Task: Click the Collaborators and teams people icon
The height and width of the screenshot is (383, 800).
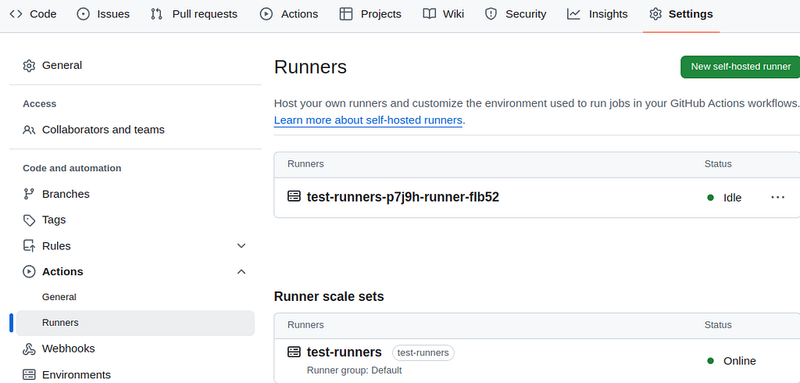Action: [29, 130]
